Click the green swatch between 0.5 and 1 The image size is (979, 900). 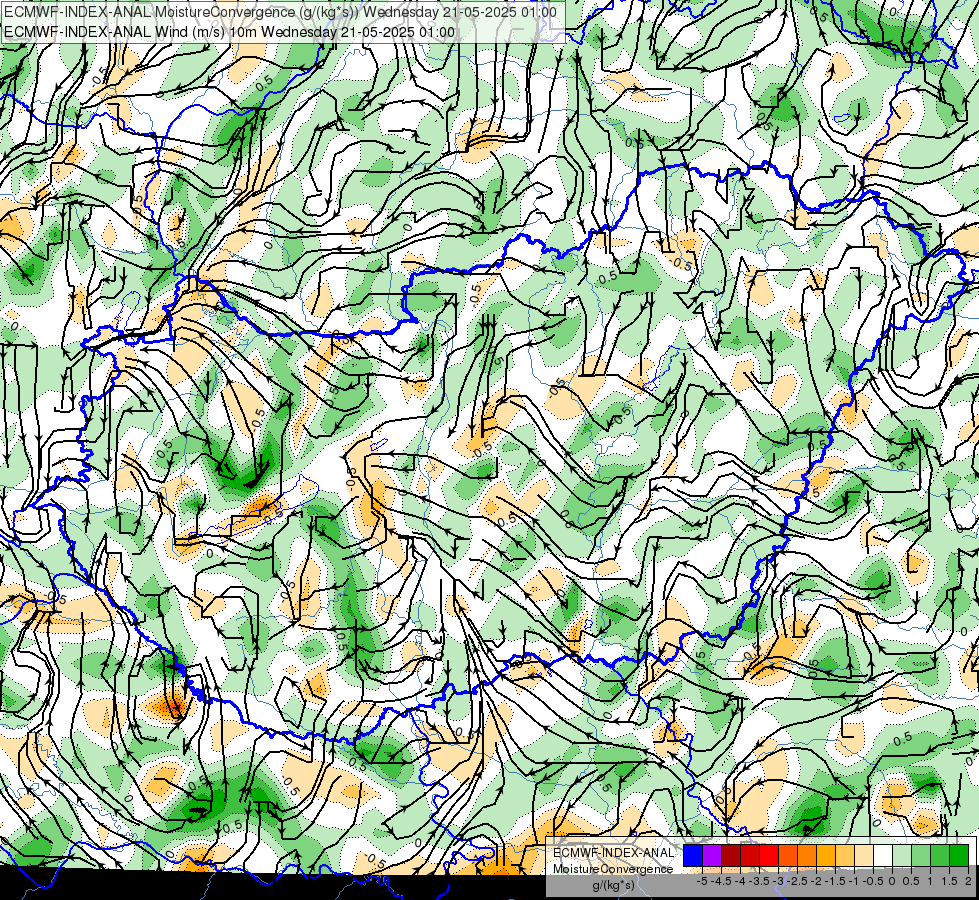[921, 856]
